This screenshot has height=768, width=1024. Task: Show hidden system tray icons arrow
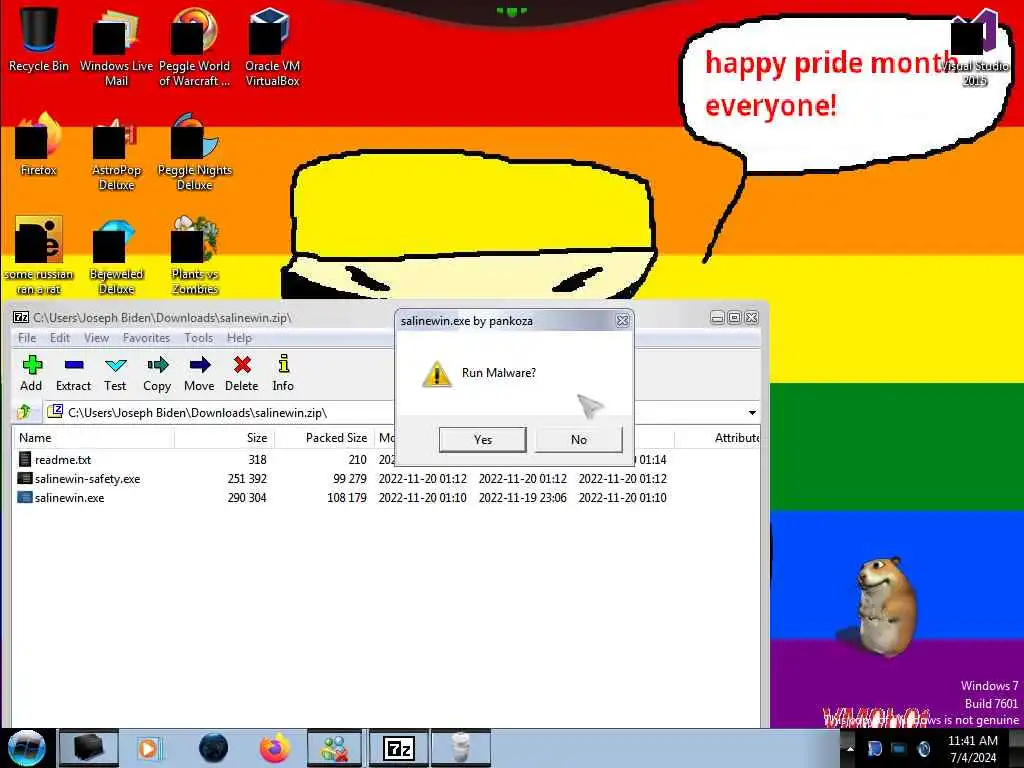[x=850, y=748]
